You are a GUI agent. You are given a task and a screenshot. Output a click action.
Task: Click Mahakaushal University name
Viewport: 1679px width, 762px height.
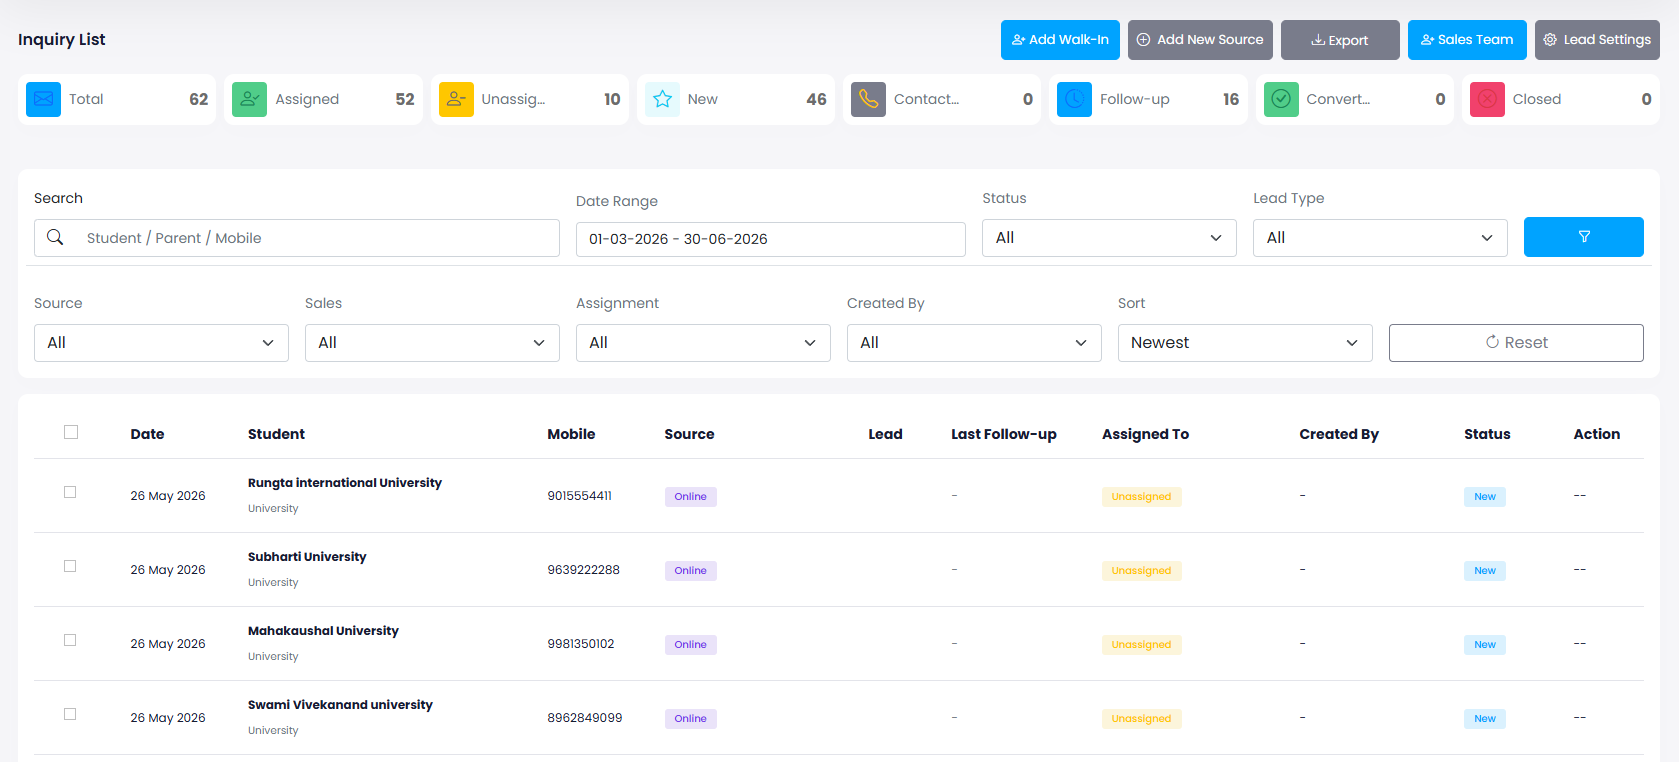coord(323,631)
